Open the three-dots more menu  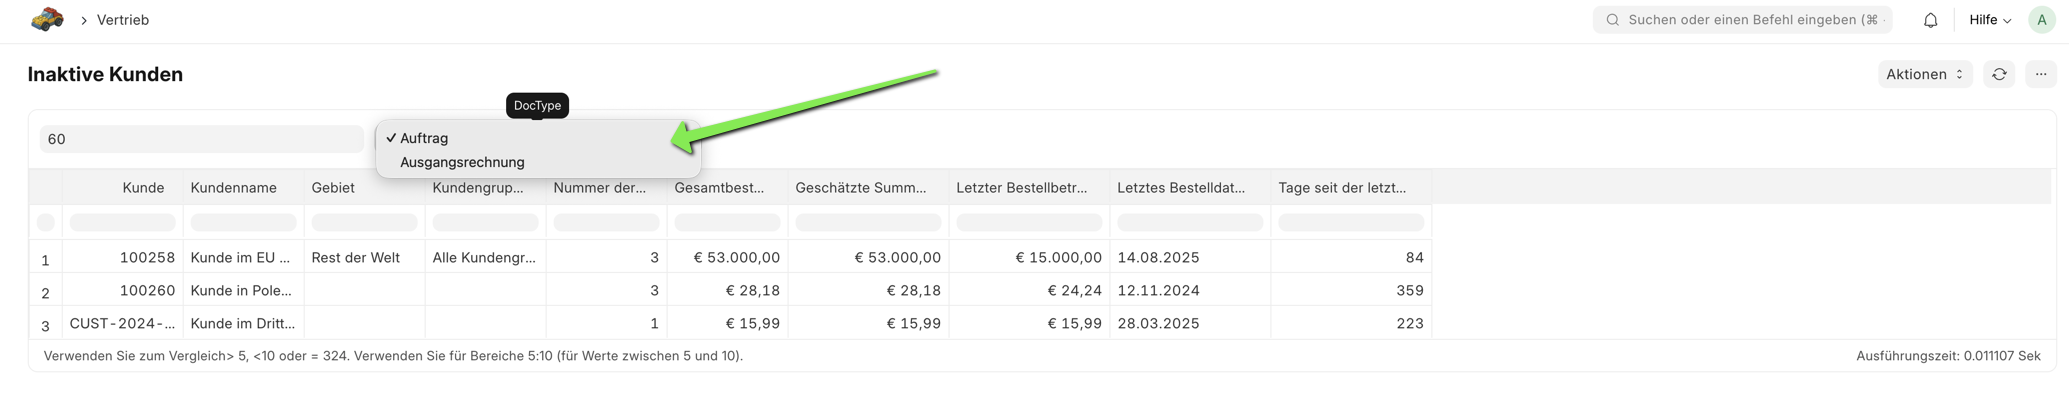[2041, 74]
